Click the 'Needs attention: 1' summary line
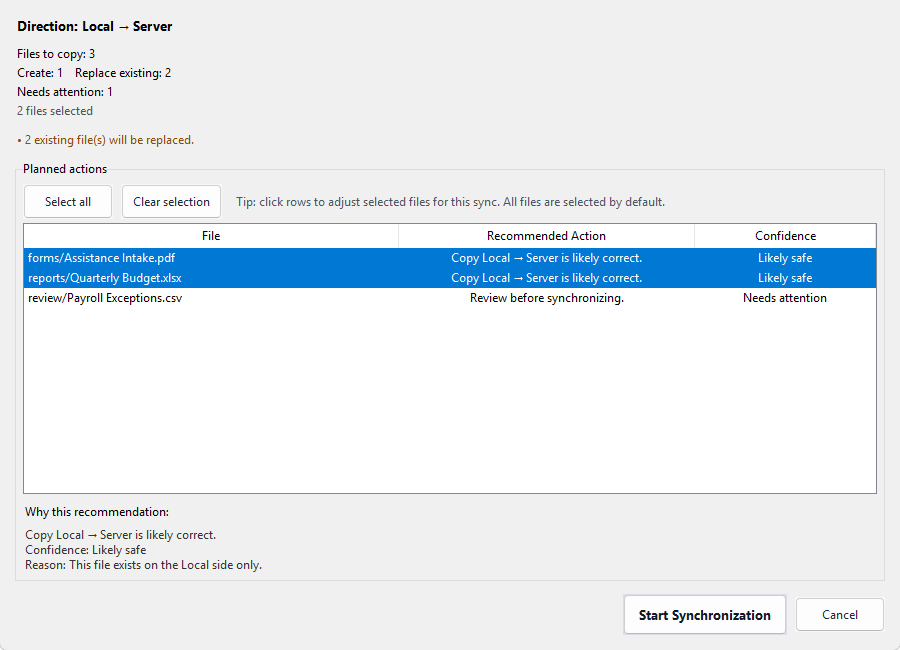This screenshot has height=650, width=900. point(65,92)
